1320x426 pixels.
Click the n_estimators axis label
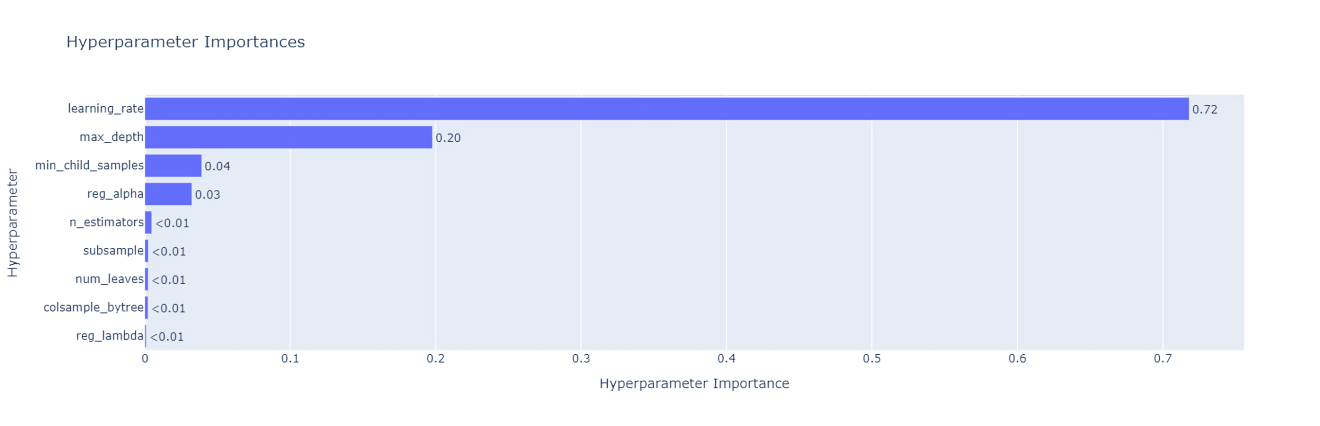106,222
